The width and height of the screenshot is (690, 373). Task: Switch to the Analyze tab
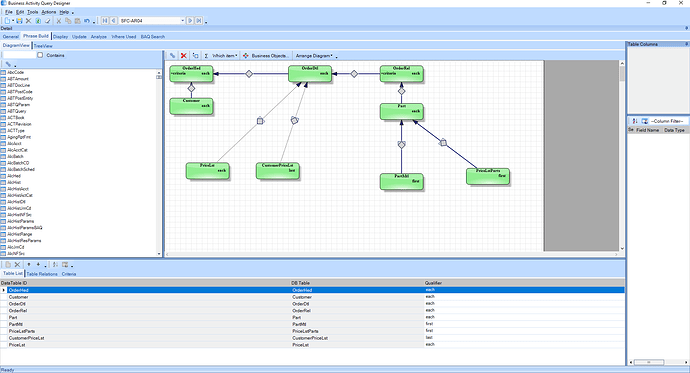[99, 37]
